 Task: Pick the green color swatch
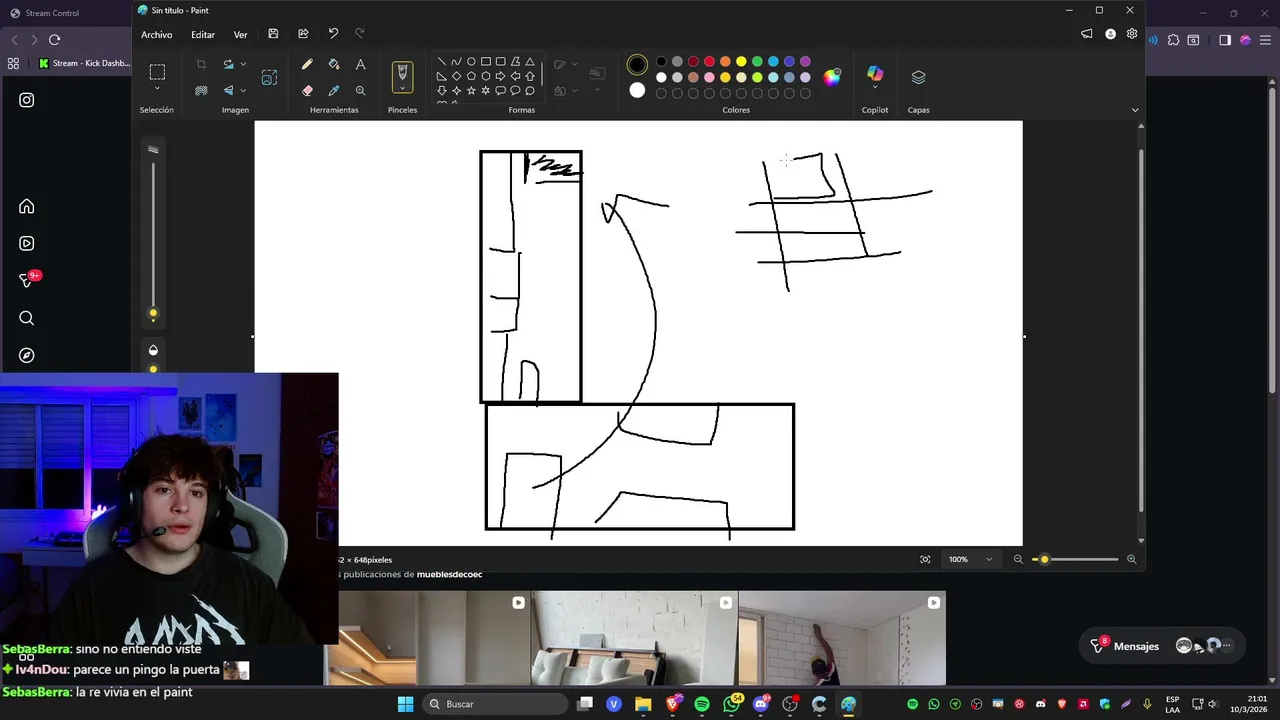757,62
